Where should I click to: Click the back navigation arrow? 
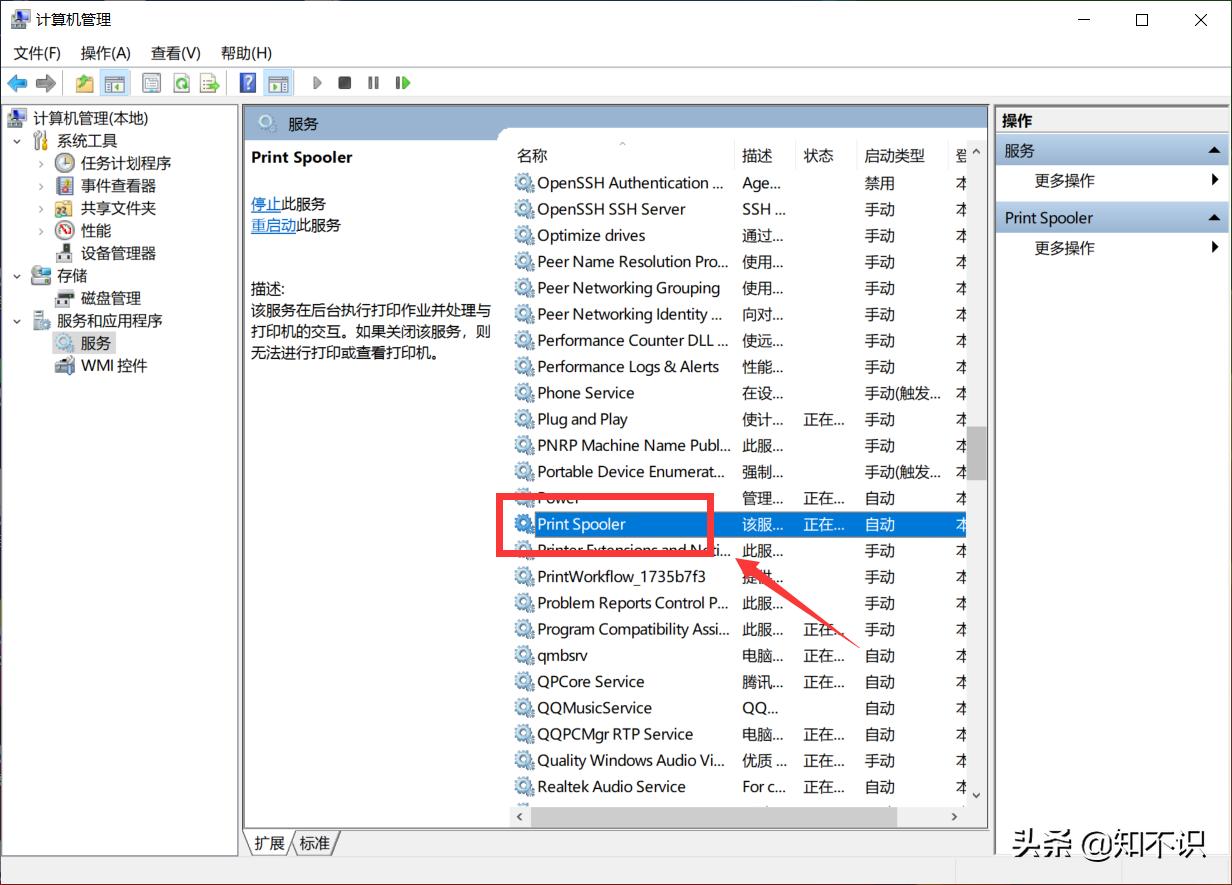pos(17,82)
